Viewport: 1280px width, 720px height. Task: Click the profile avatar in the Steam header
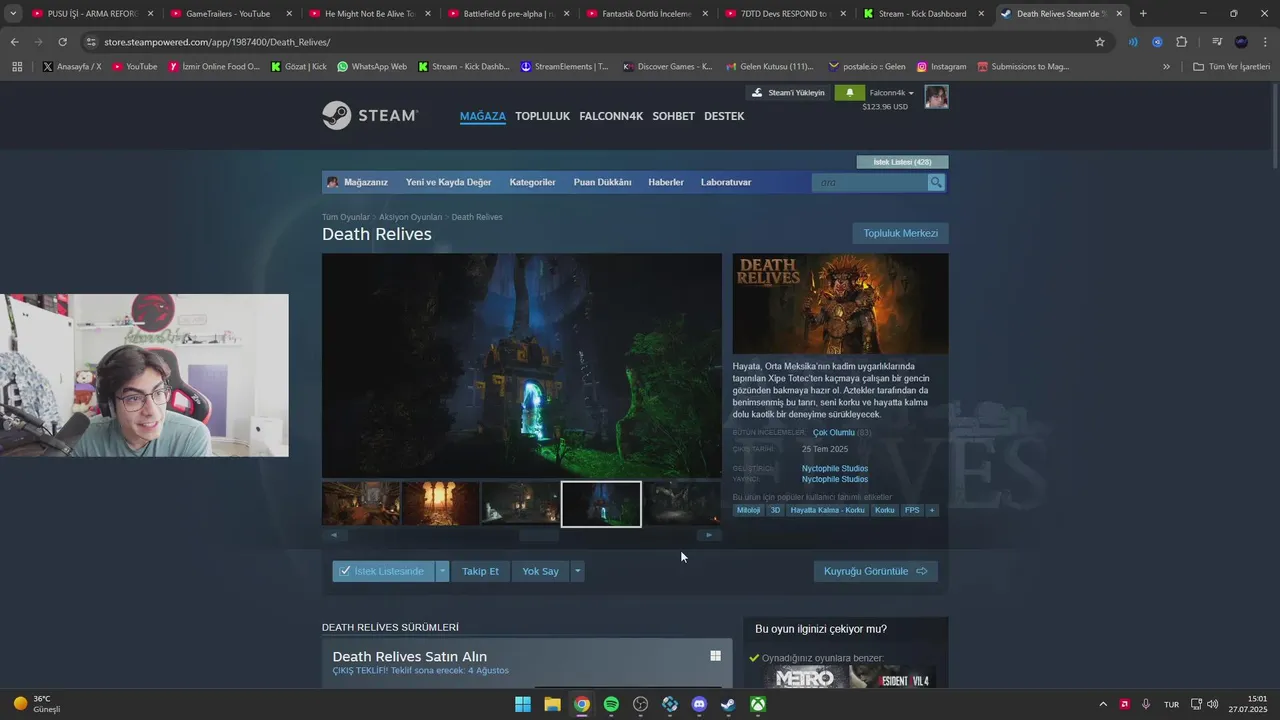pyautogui.click(x=936, y=97)
